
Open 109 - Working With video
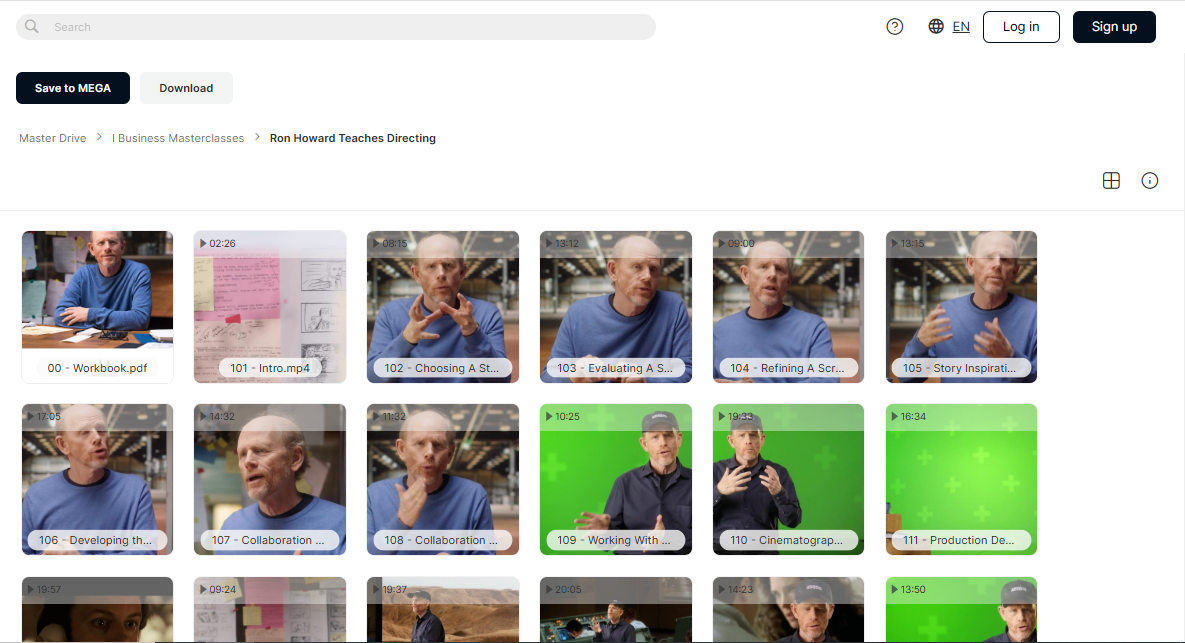click(x=616, y=479)
